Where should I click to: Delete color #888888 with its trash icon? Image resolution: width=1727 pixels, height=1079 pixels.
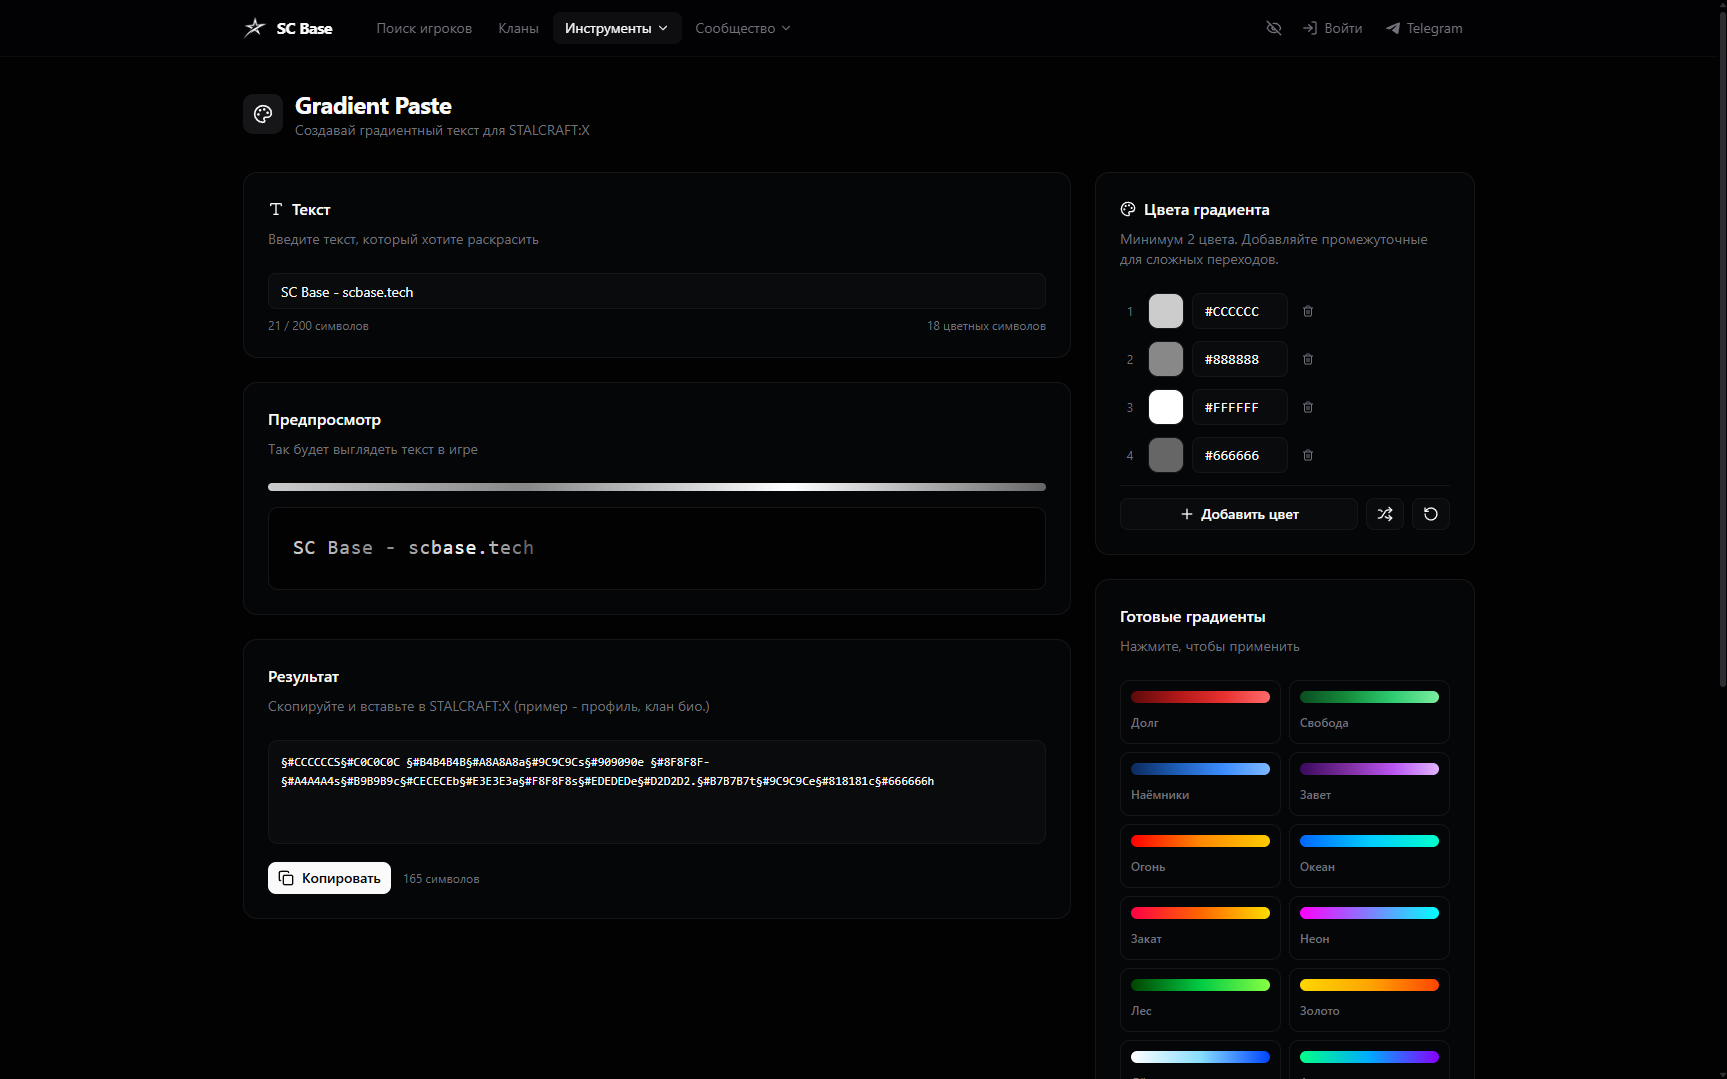[1308, 359]
